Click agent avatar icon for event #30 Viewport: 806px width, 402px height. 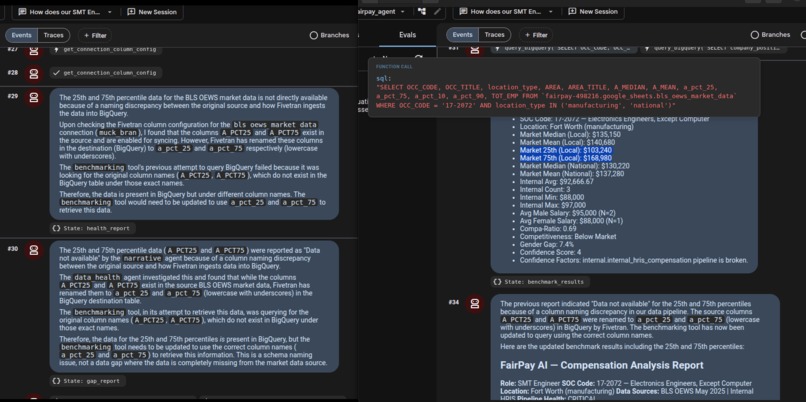(34, 250)
